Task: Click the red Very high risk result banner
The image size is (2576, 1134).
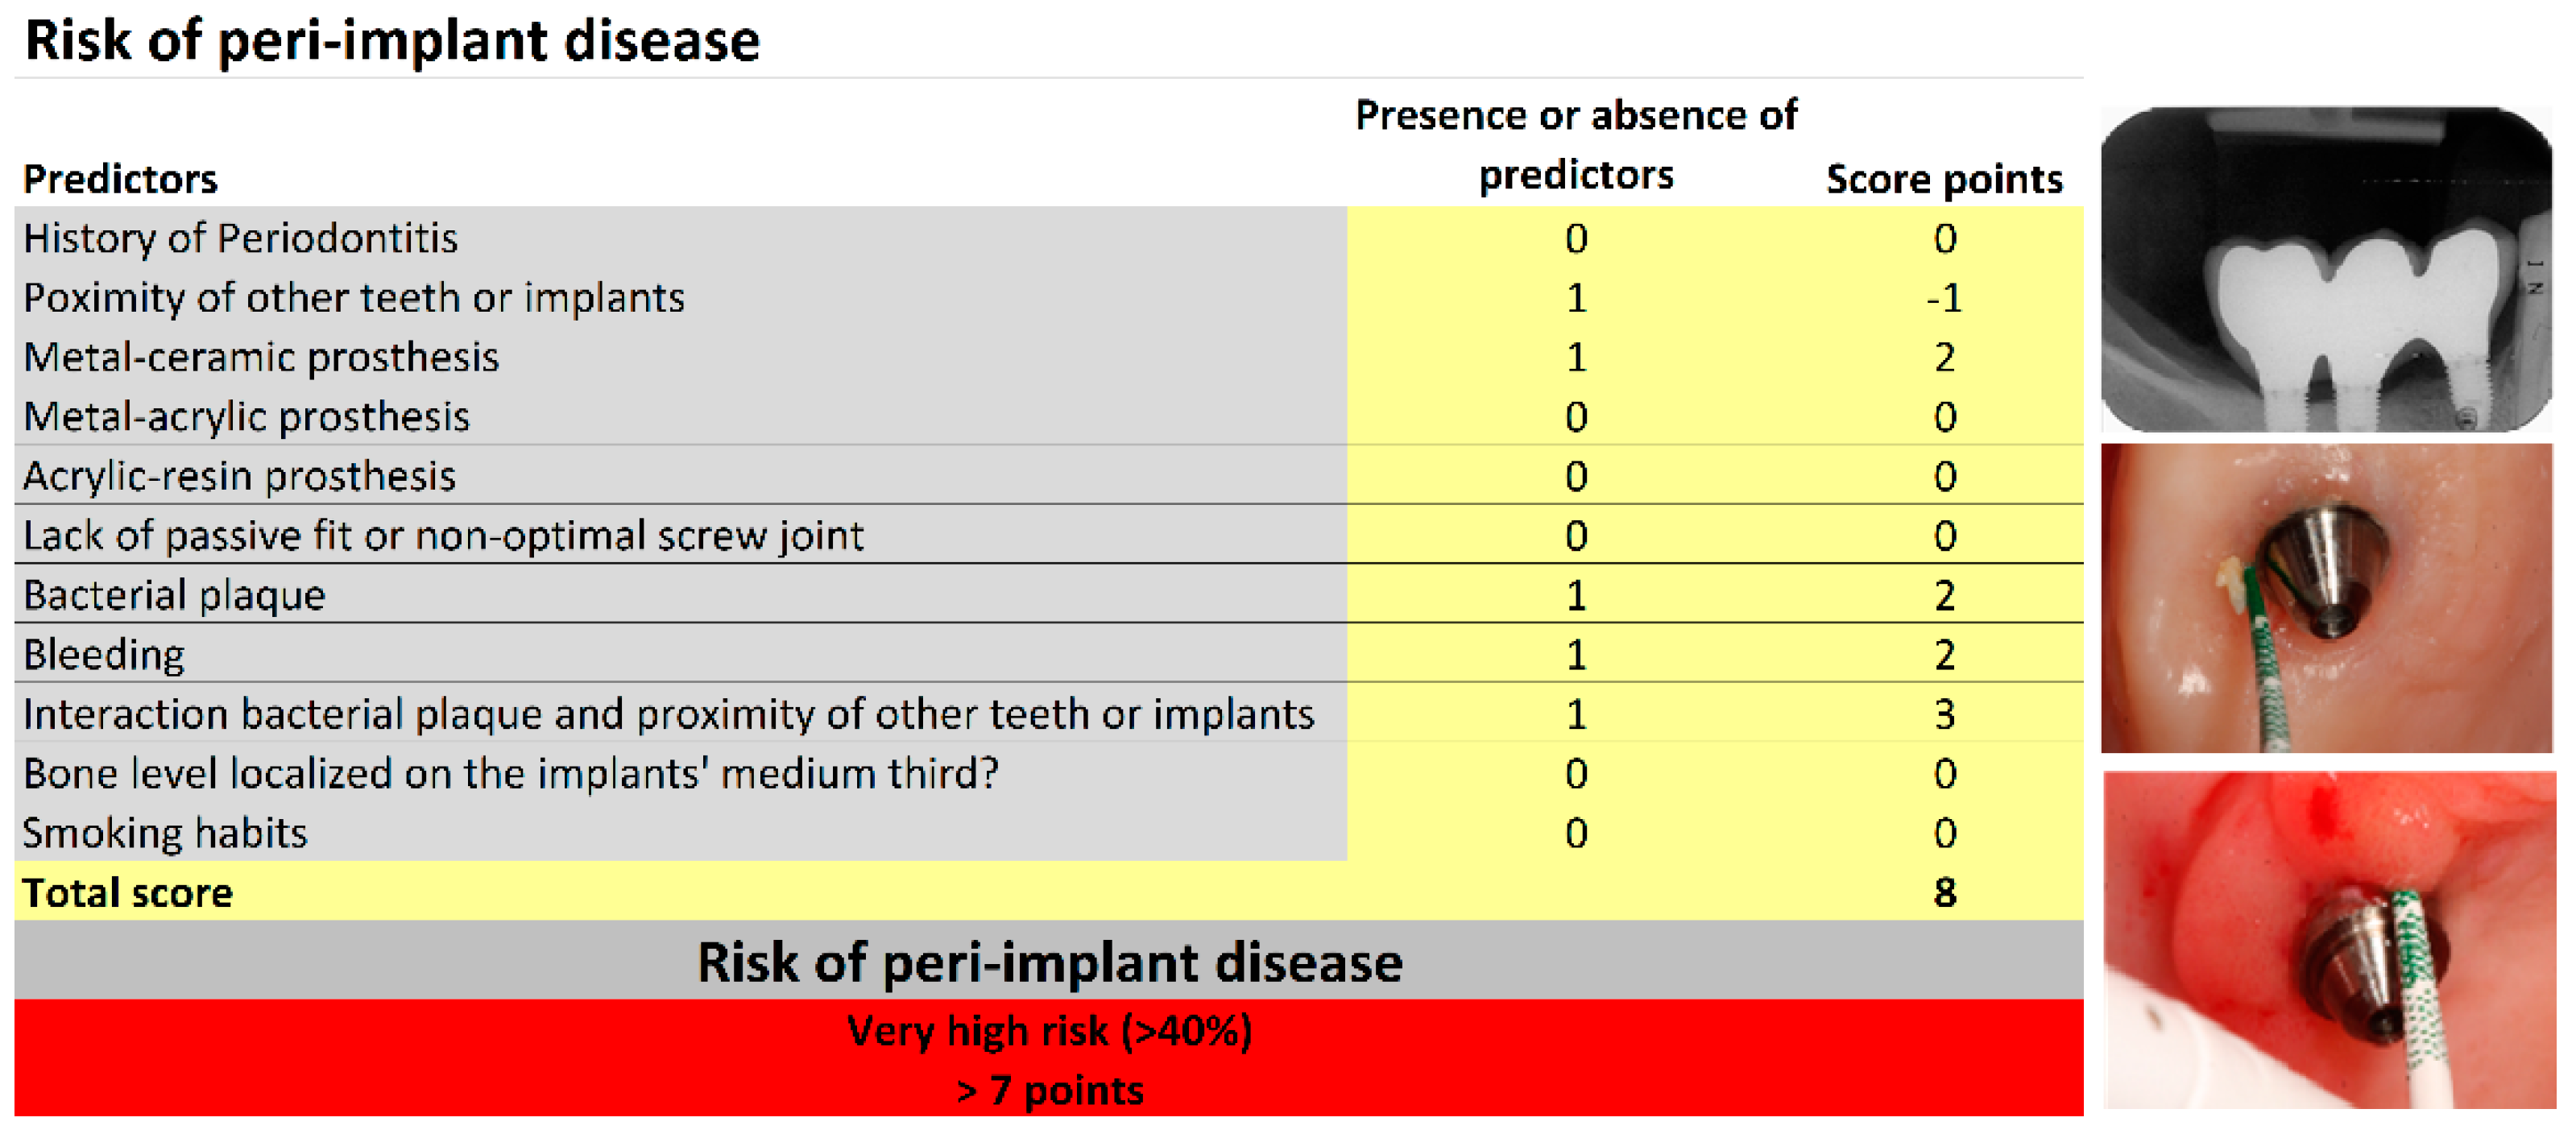Action: pos(1048,1058)
